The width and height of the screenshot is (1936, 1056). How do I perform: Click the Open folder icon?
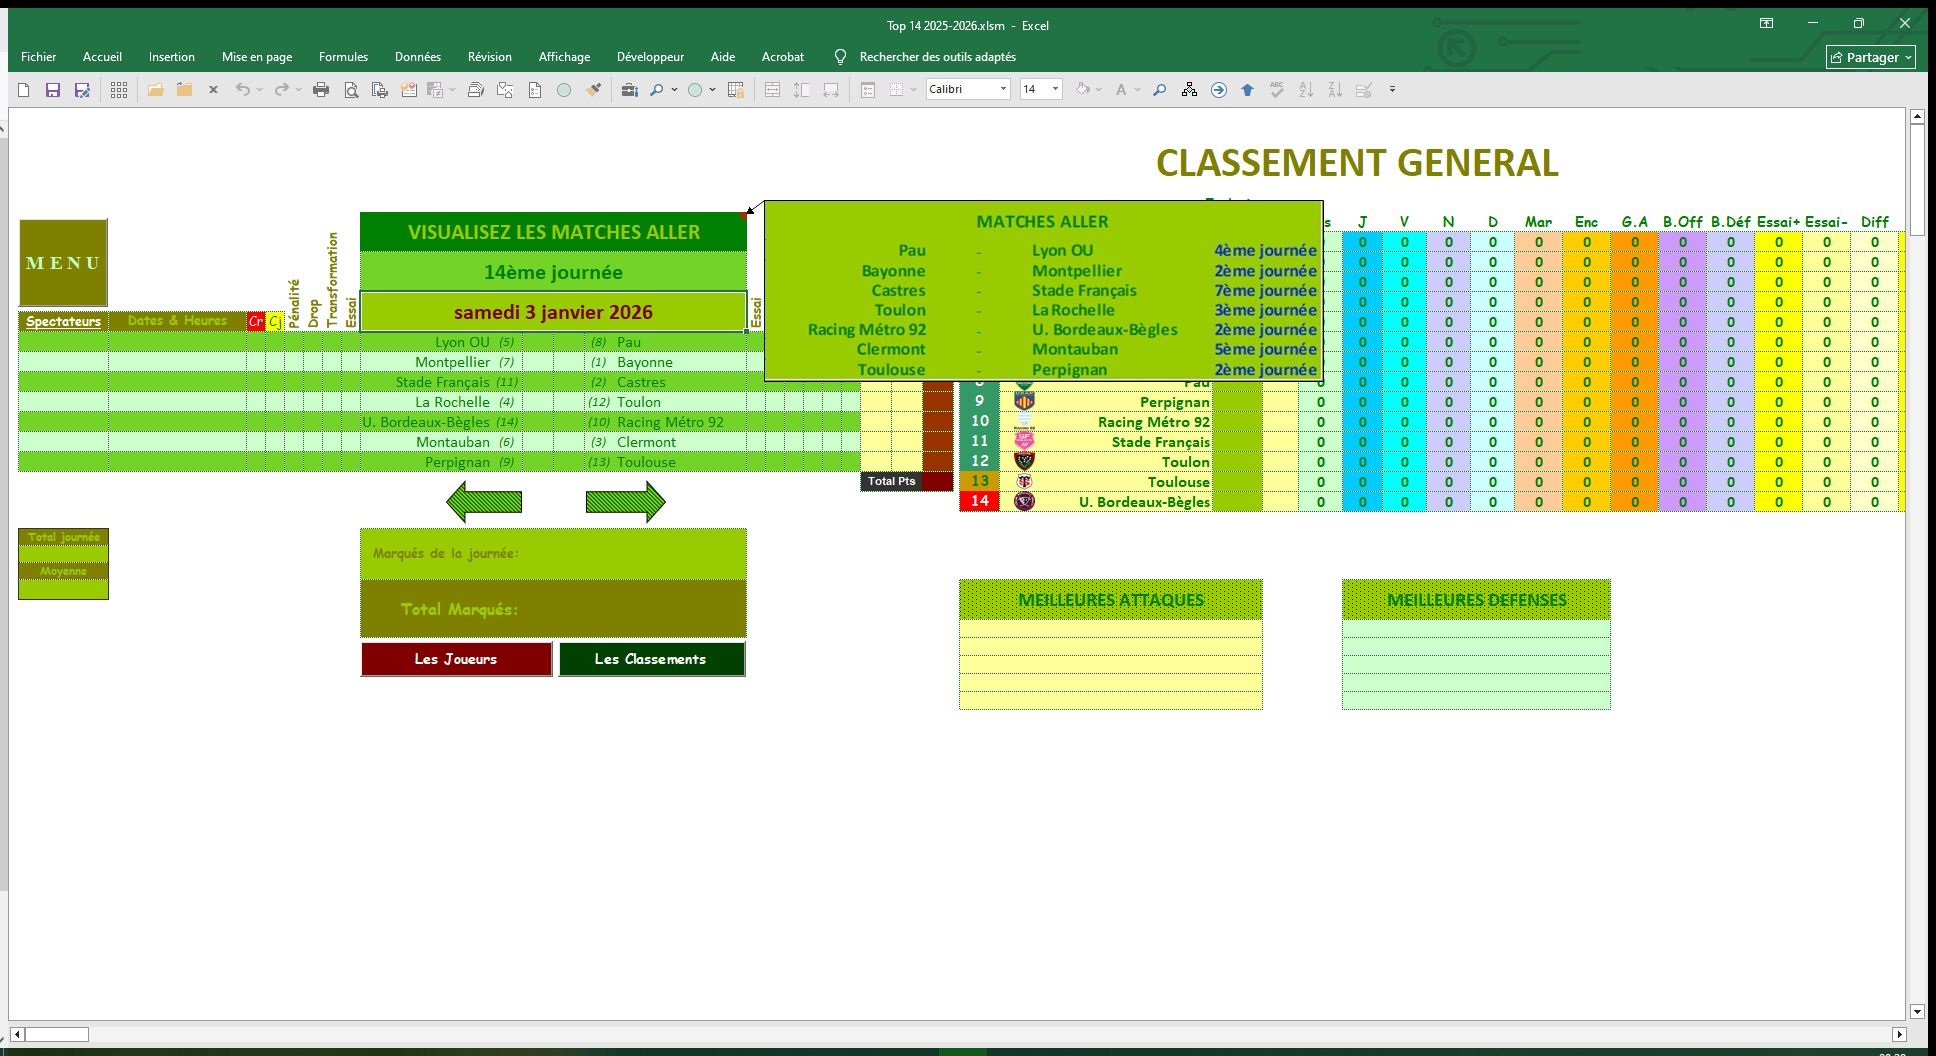[x=155, y=90]
